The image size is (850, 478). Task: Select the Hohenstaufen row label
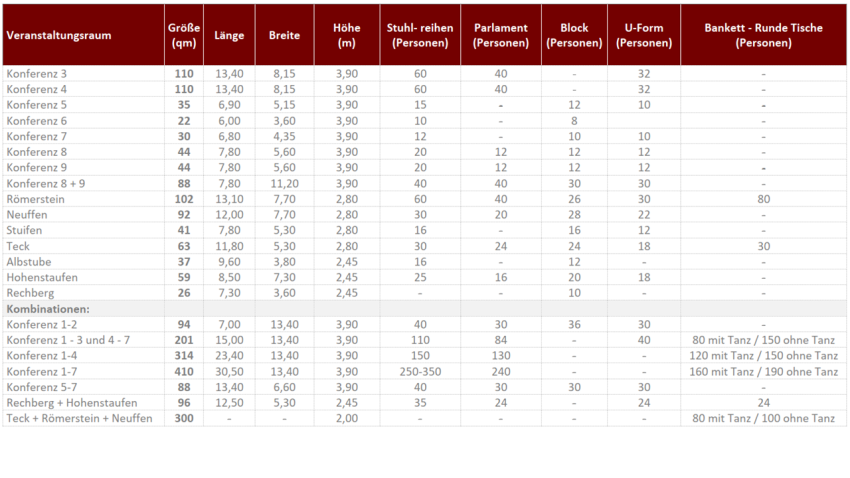42,277
